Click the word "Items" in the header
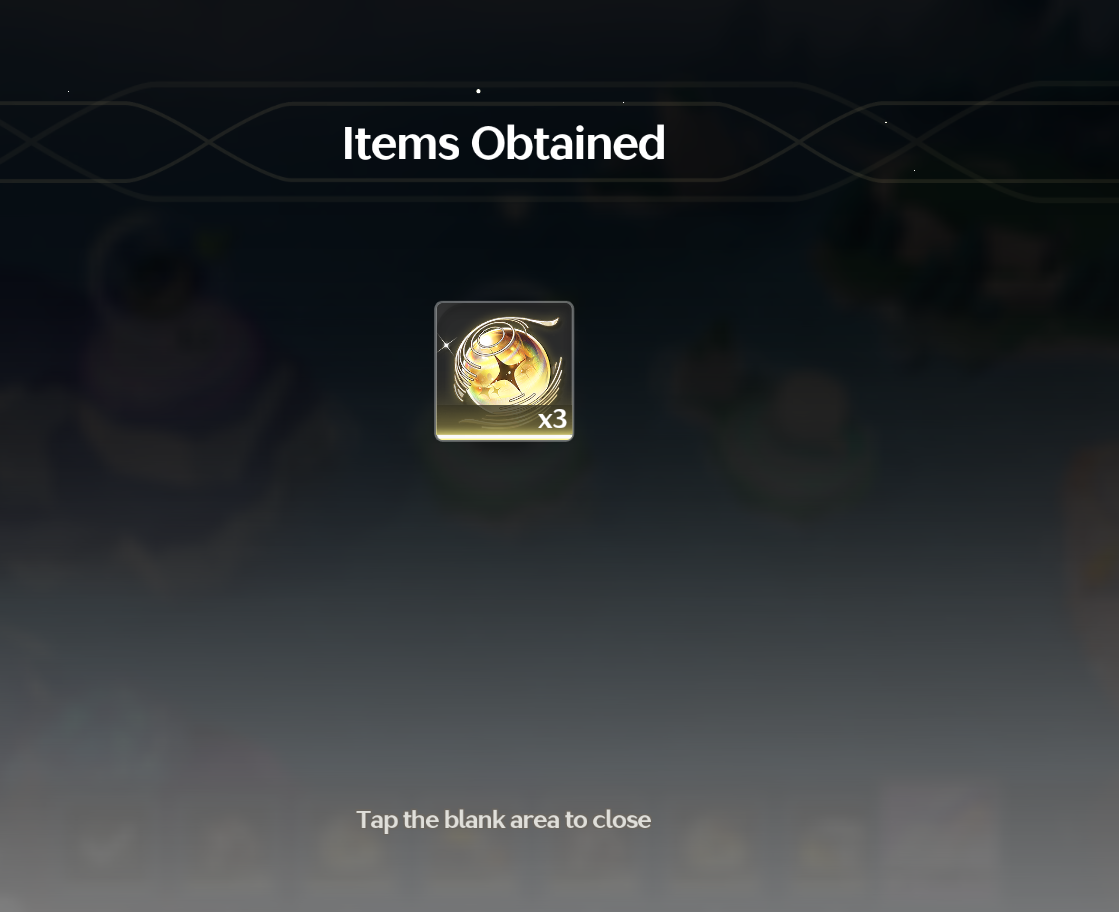 coord(400,143)
